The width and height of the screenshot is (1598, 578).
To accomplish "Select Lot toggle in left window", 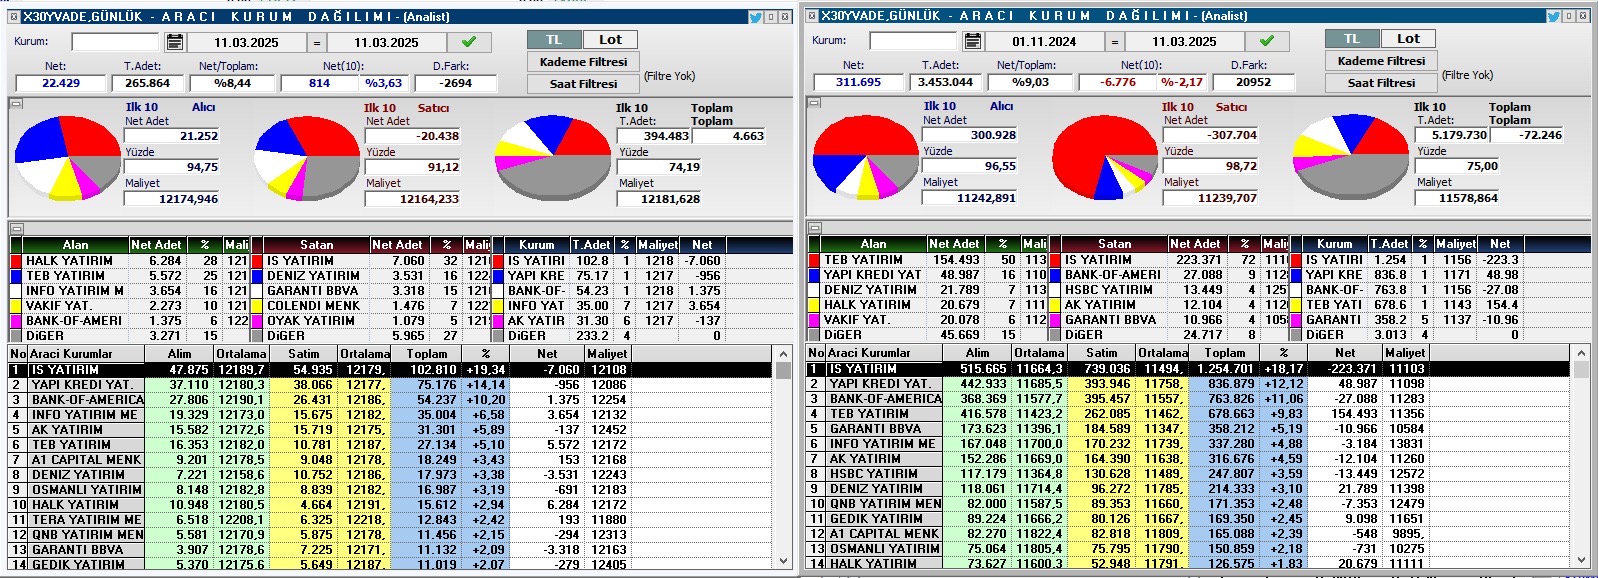I will tap(610, 40).
